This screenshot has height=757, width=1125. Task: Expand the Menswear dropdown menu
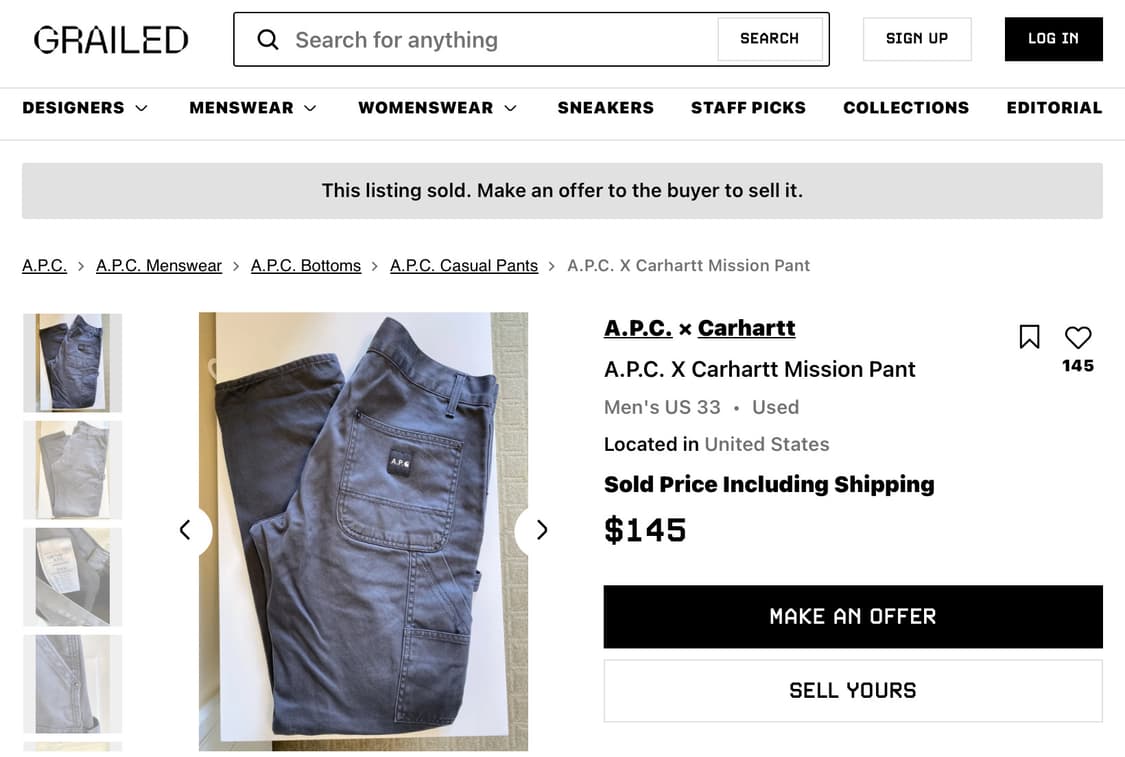coord(253,108)
